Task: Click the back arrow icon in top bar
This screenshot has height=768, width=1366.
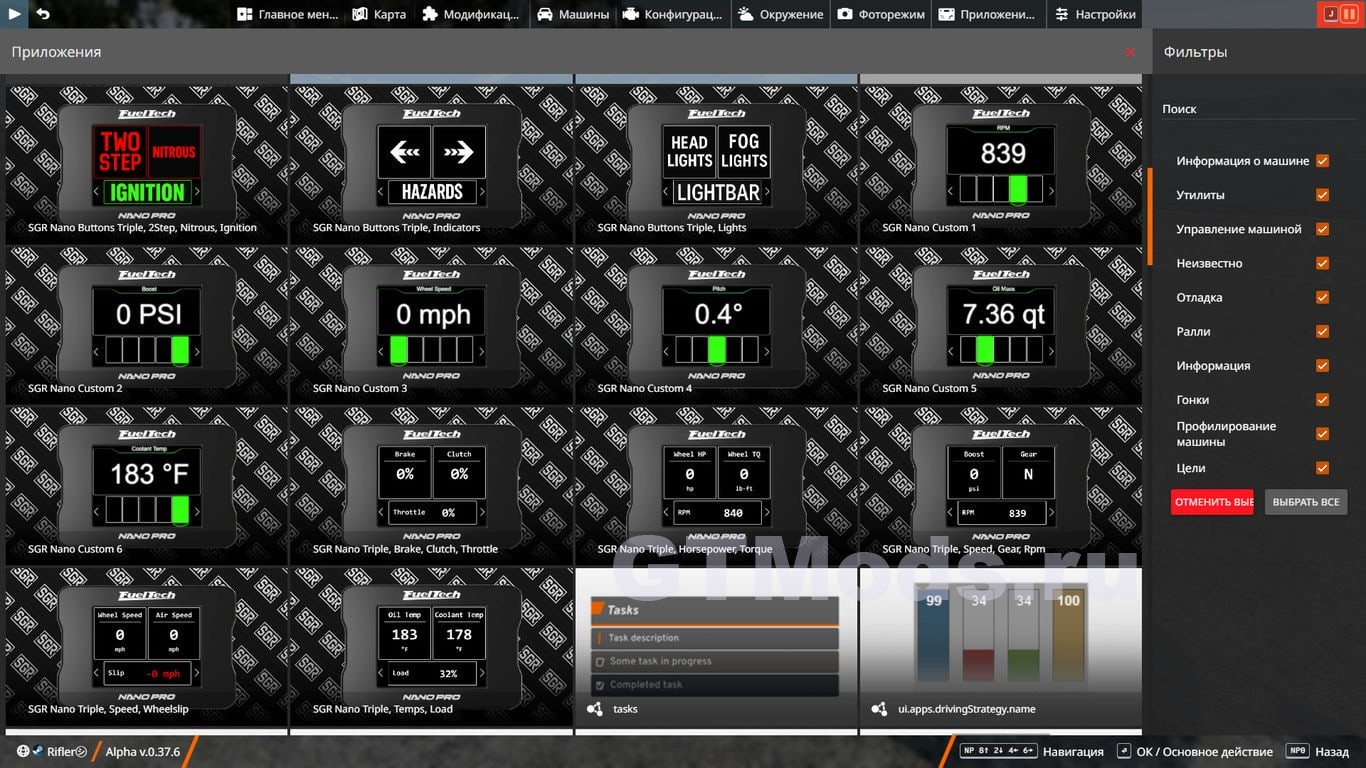Action: point(43,14)
